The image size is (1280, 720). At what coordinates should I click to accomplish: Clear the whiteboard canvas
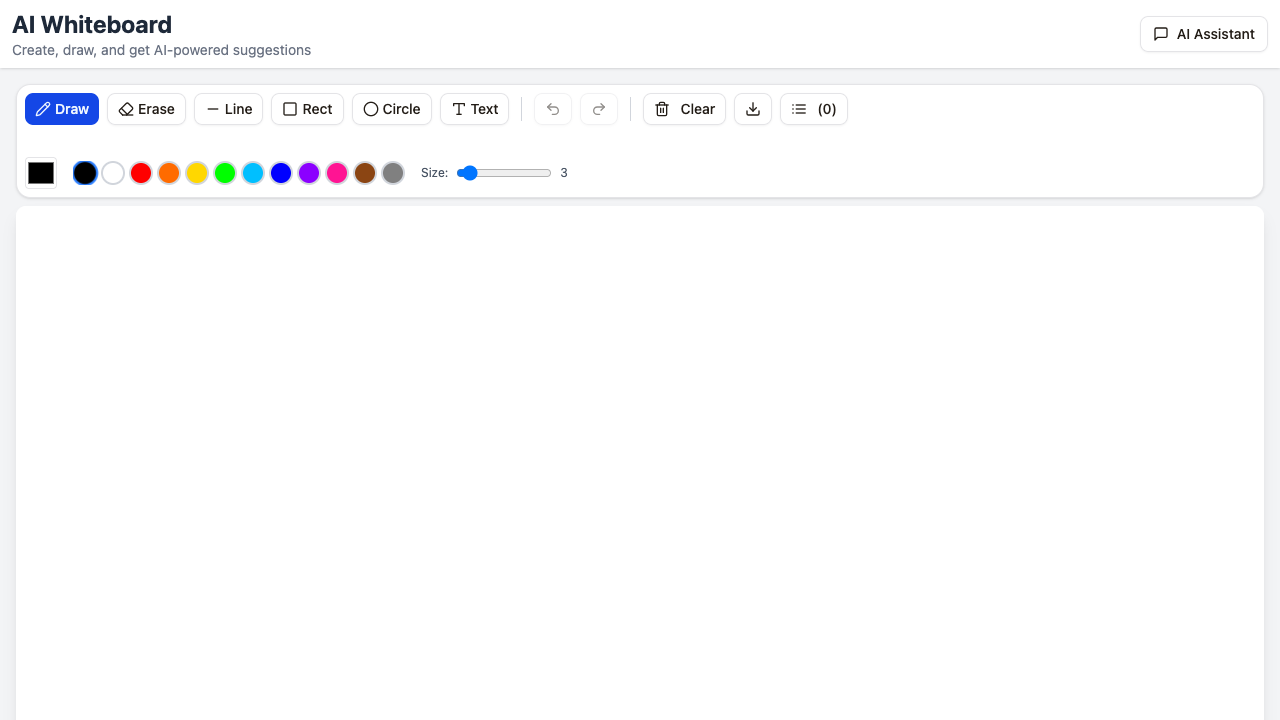[x=684, y=109]
